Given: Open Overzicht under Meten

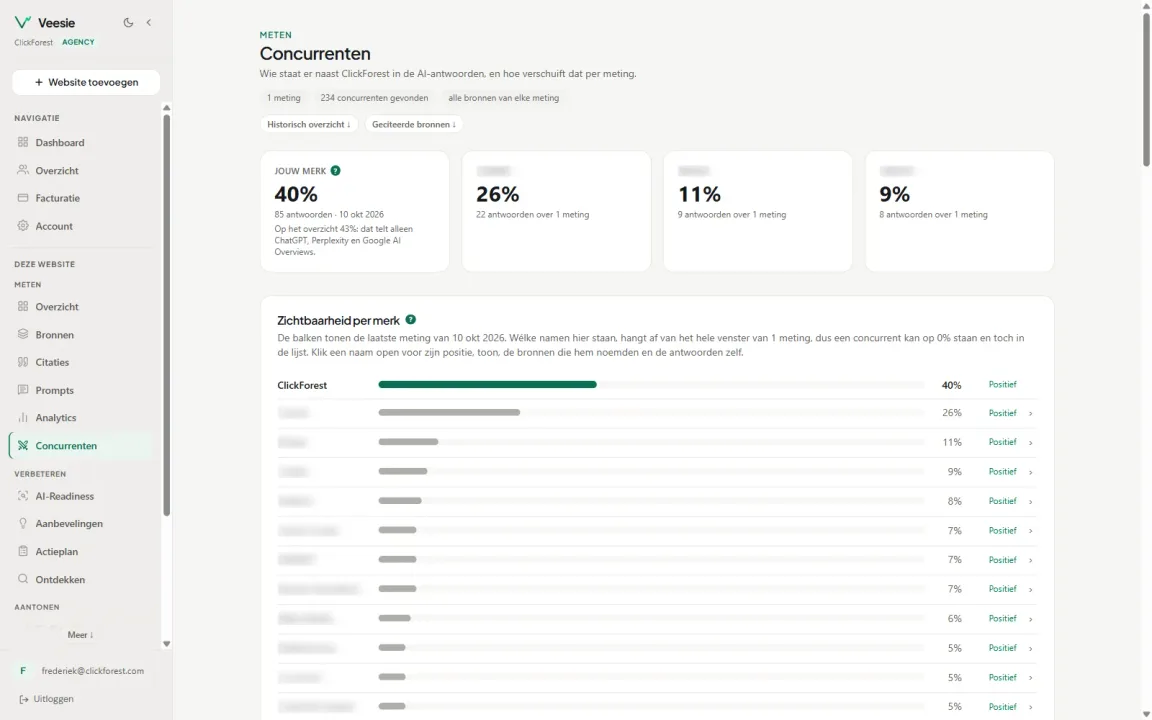Looking at the screenshot, I should 57,306.
